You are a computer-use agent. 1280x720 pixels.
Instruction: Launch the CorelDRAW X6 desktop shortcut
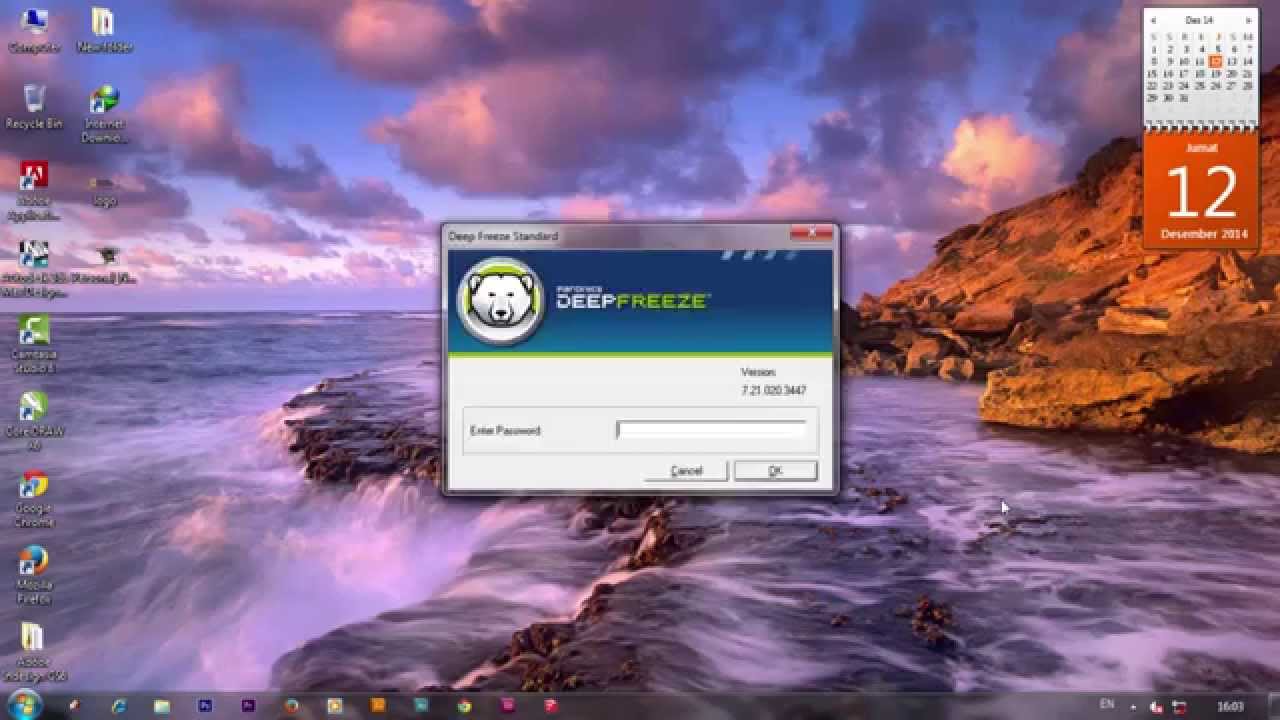pos(33,422)
